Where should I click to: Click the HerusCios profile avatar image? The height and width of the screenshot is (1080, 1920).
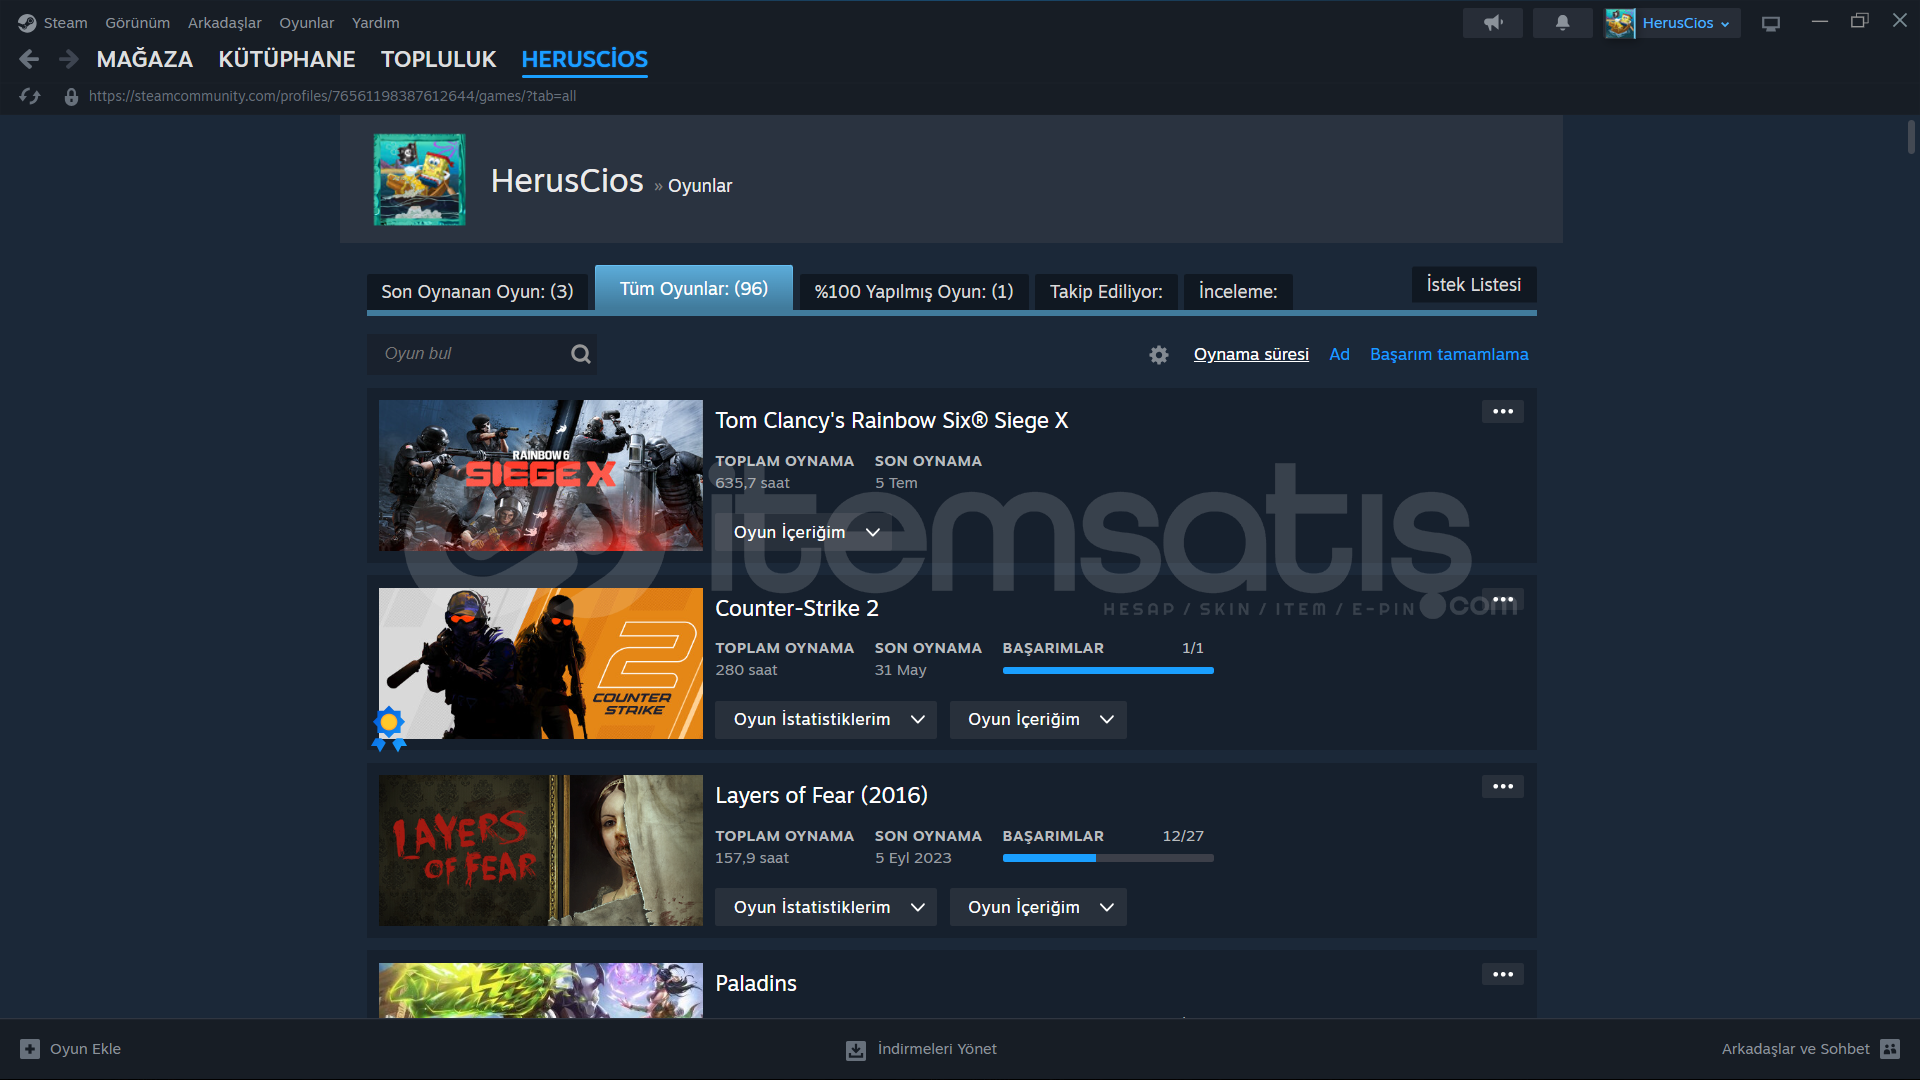pyautogui.click(x=419, y=180)
